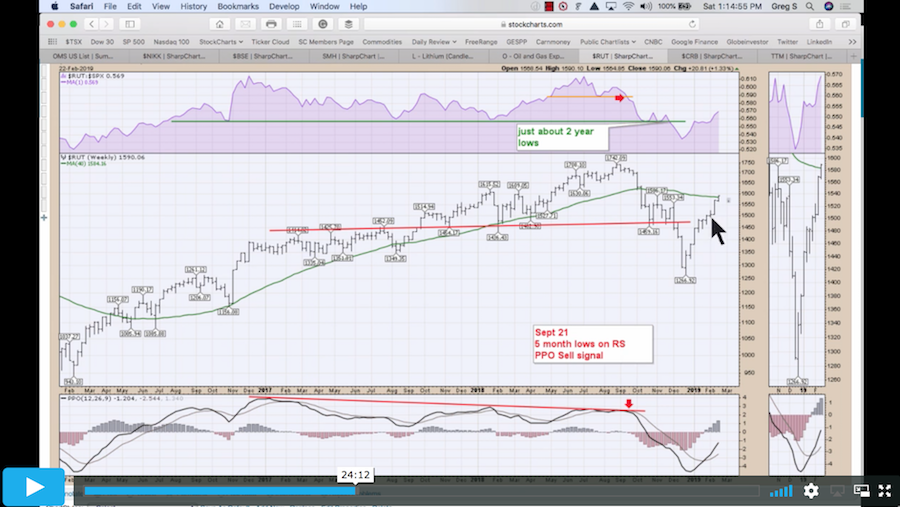Click the Mail toolbar icon
This screenshot has height=507, width=900.
246,24
